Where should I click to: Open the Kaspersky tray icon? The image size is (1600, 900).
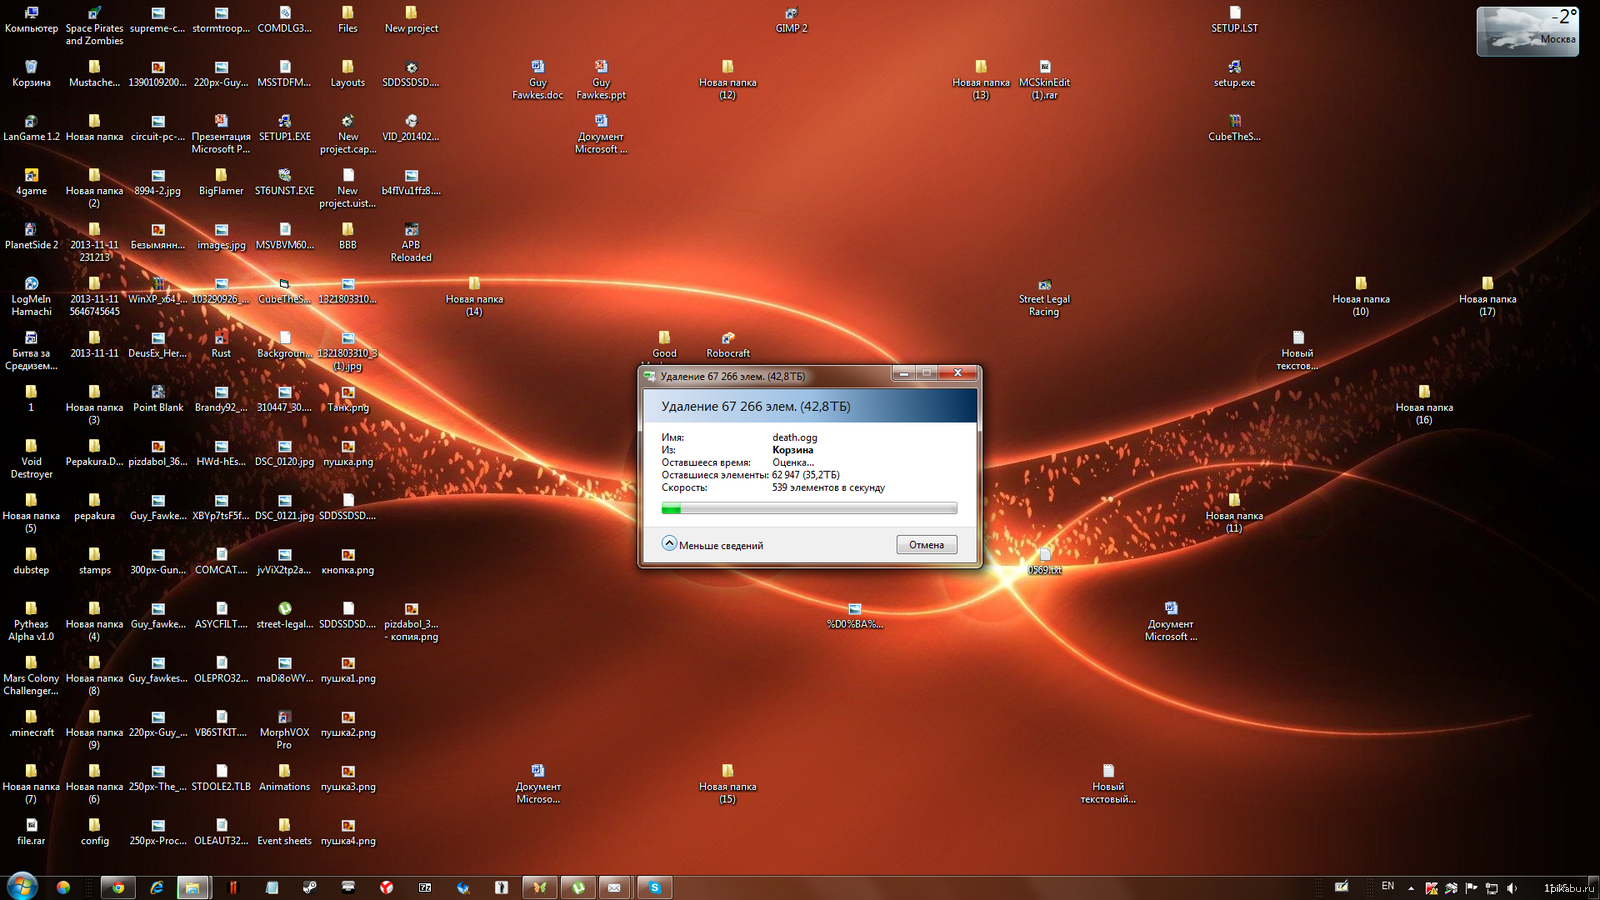[1431, 888]
